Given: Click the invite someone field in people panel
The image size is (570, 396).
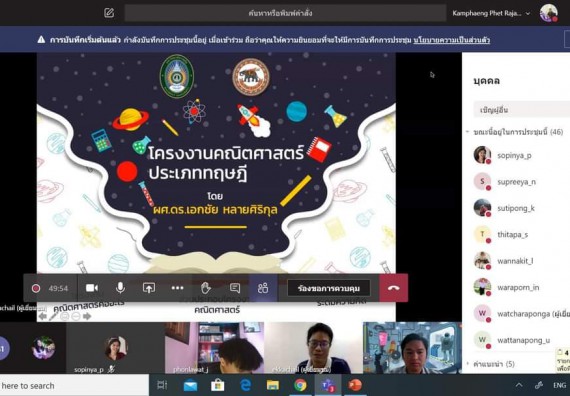Looking at the screenshot, I should click(522, 110).
